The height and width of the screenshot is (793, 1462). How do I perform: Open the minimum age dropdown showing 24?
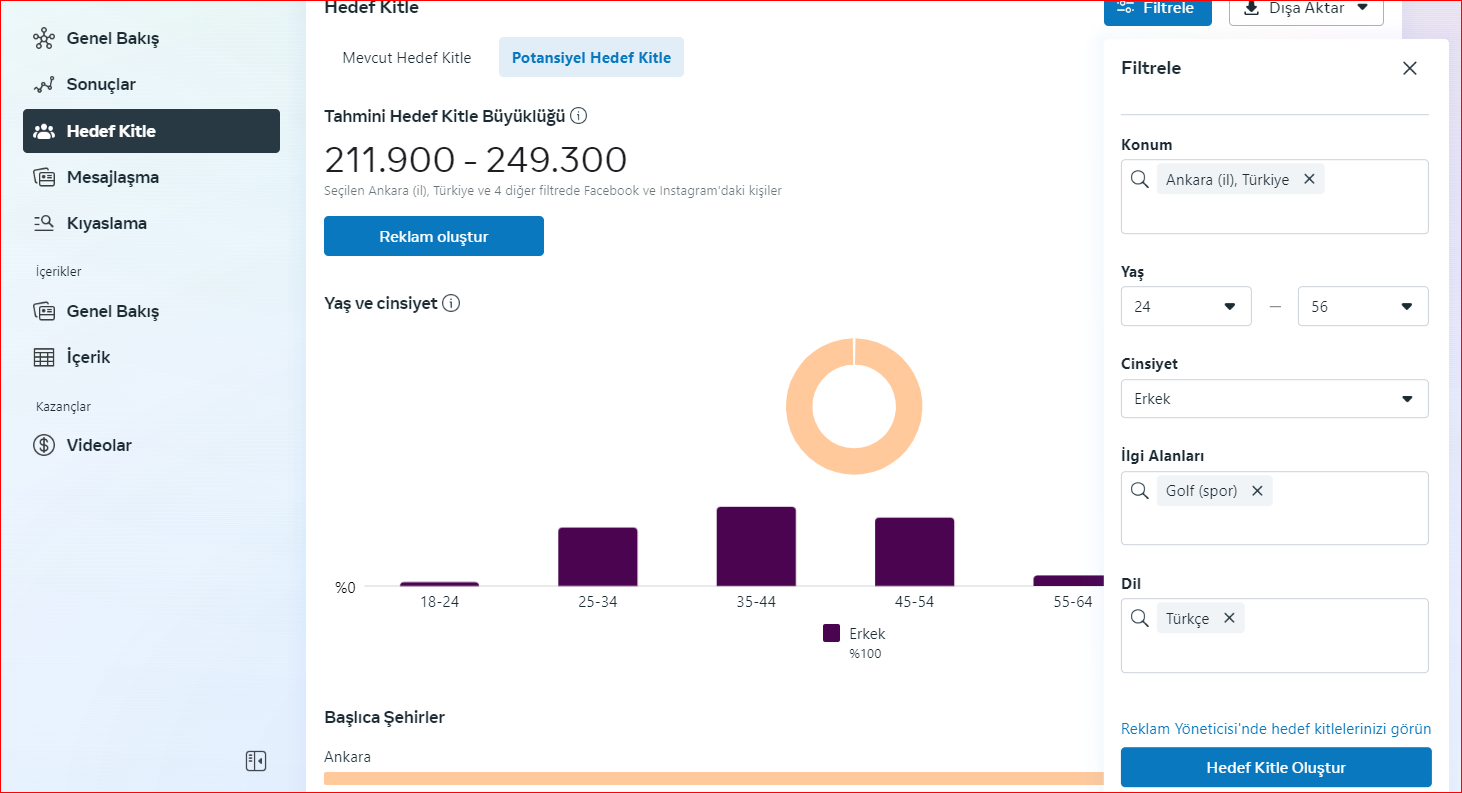coord(1186,307)
